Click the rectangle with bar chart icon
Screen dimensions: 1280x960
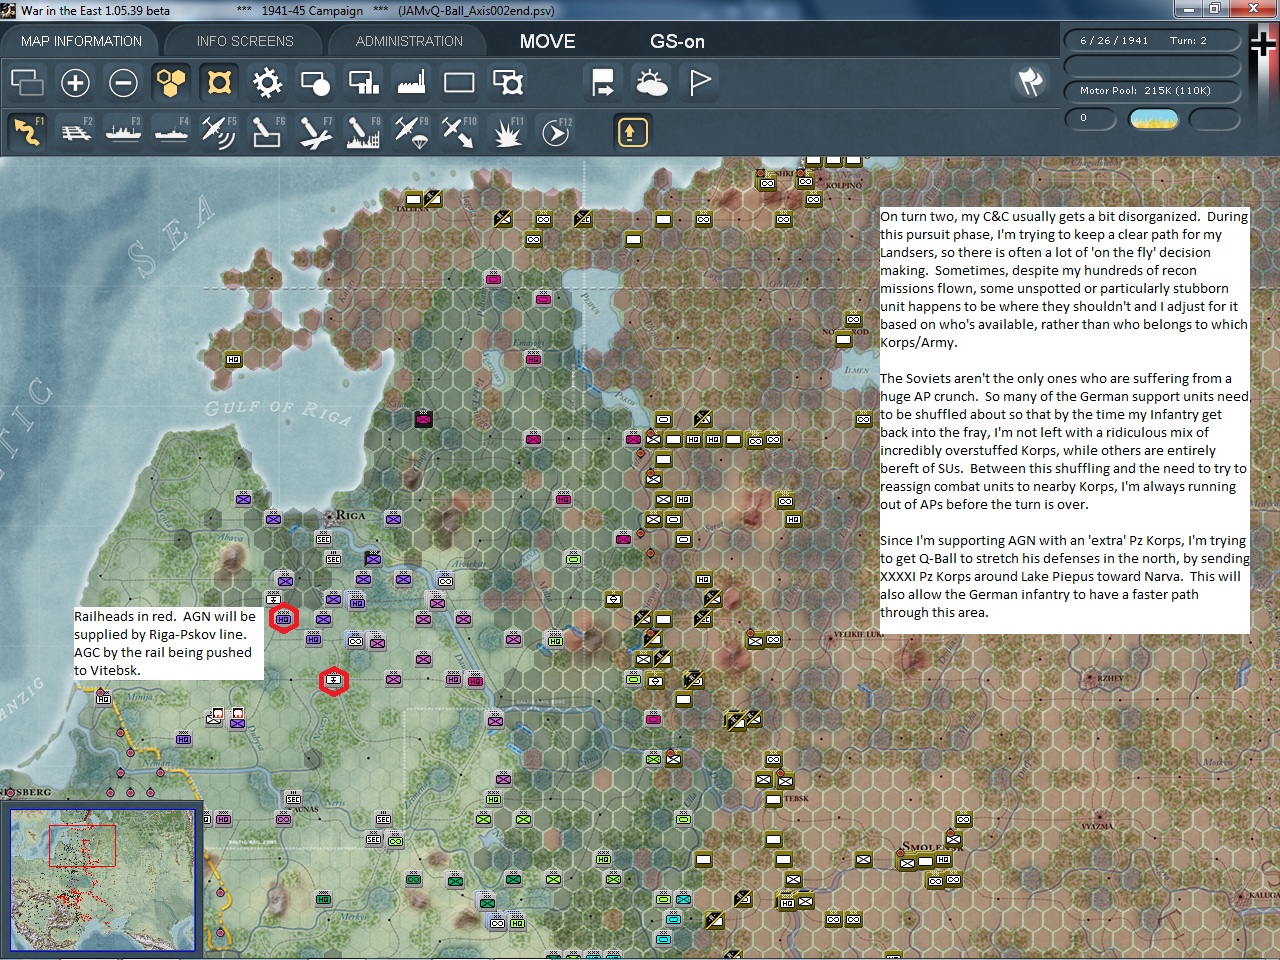coord(363,82)
